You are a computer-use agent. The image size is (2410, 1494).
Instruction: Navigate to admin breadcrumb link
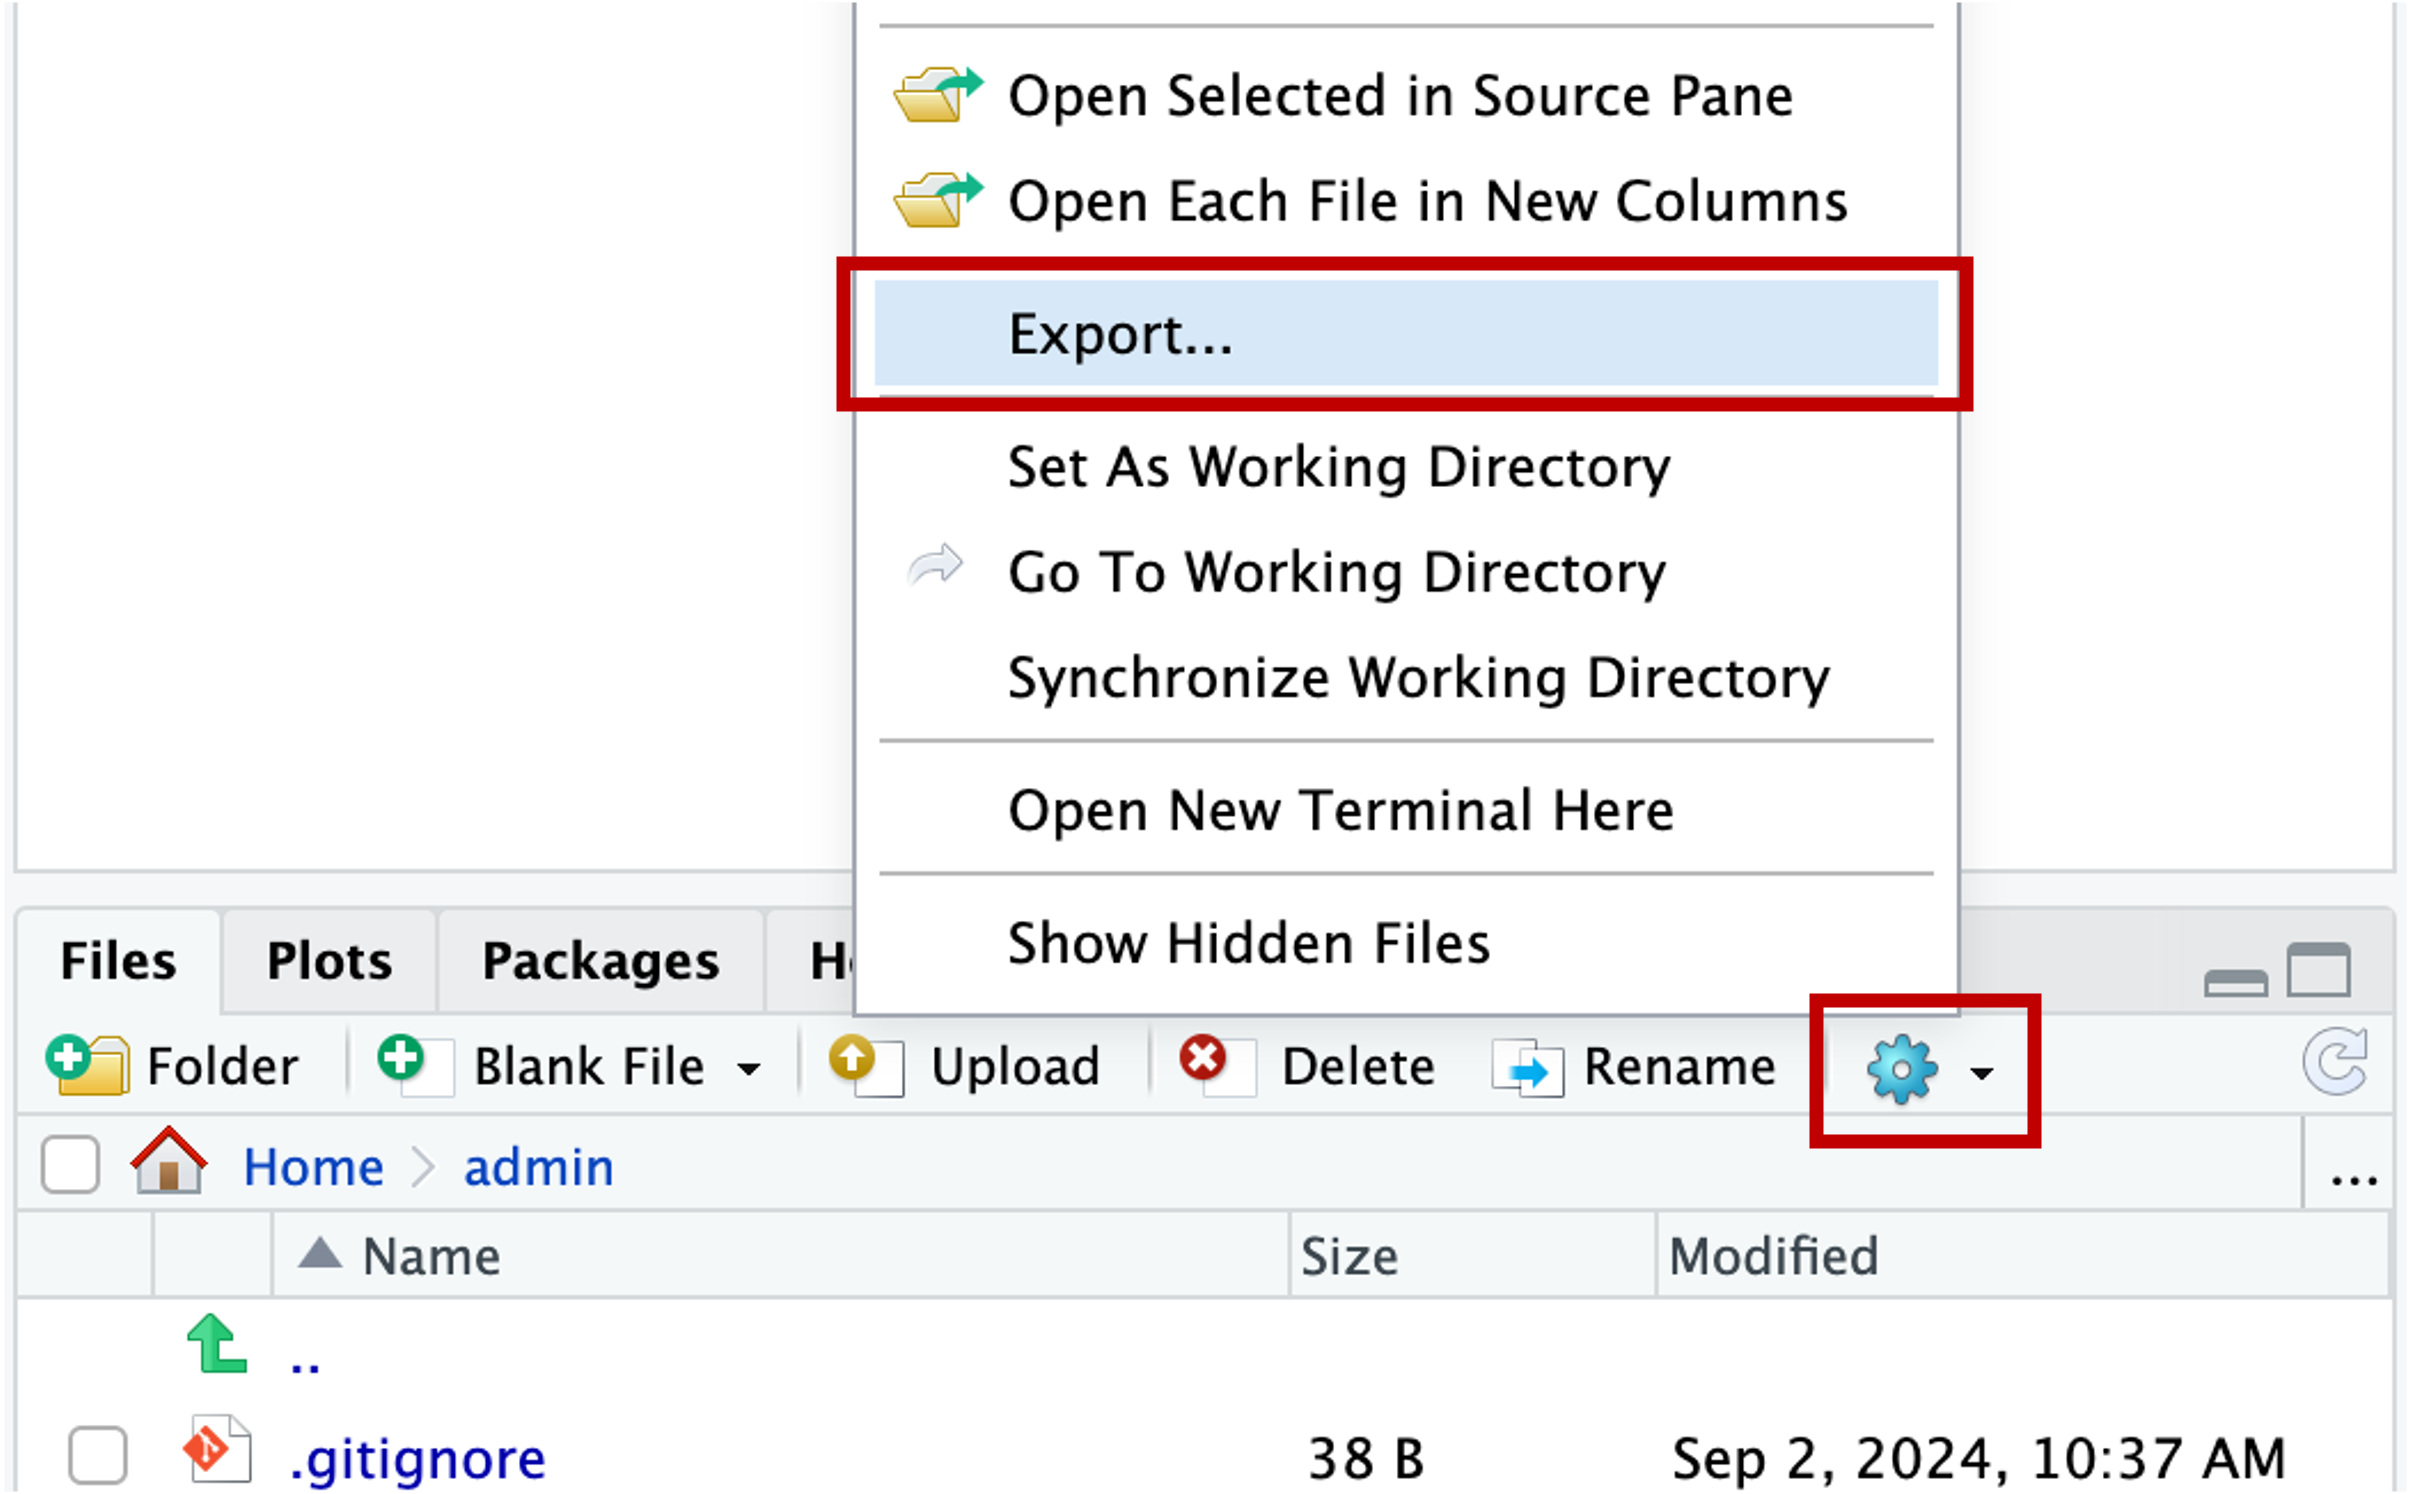[538, 1167]
